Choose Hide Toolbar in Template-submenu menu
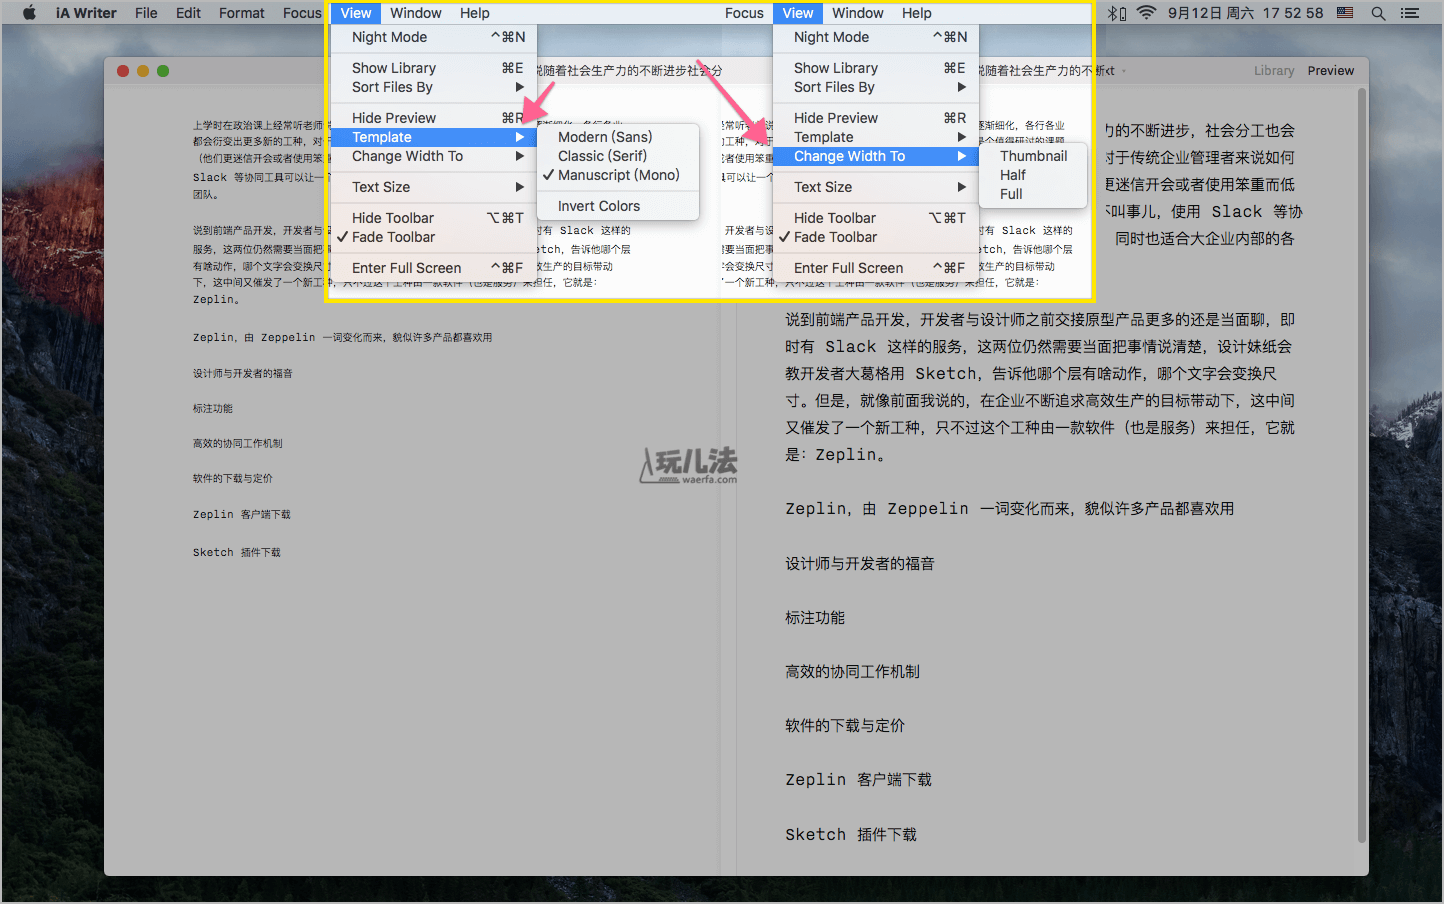 432,218
